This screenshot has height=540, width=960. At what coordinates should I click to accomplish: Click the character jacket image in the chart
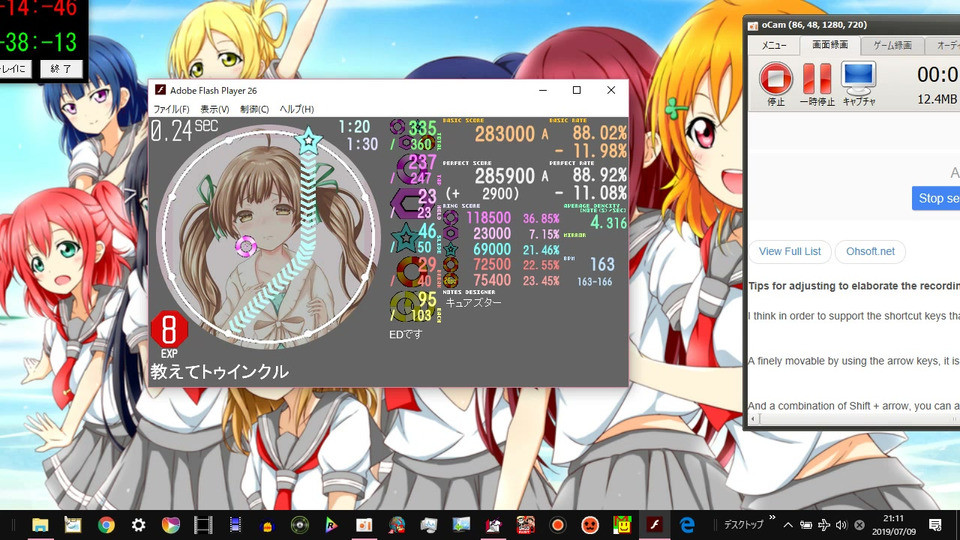point(268,236)
